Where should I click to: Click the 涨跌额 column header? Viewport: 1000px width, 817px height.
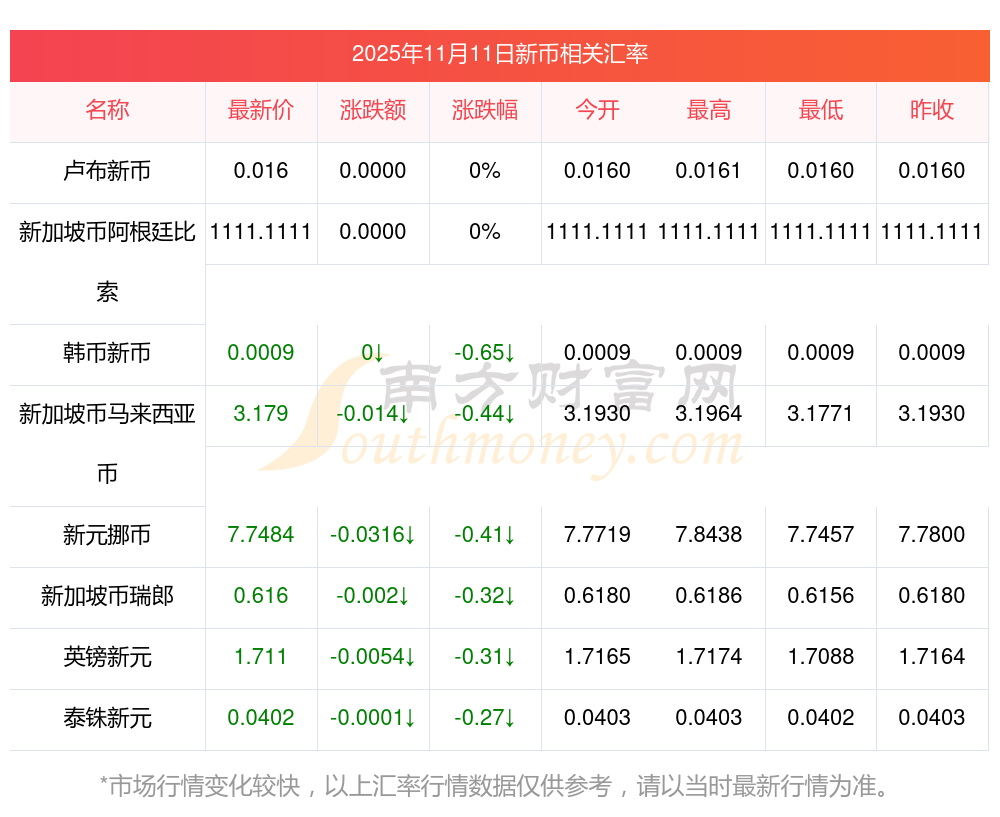coord(373,110)
